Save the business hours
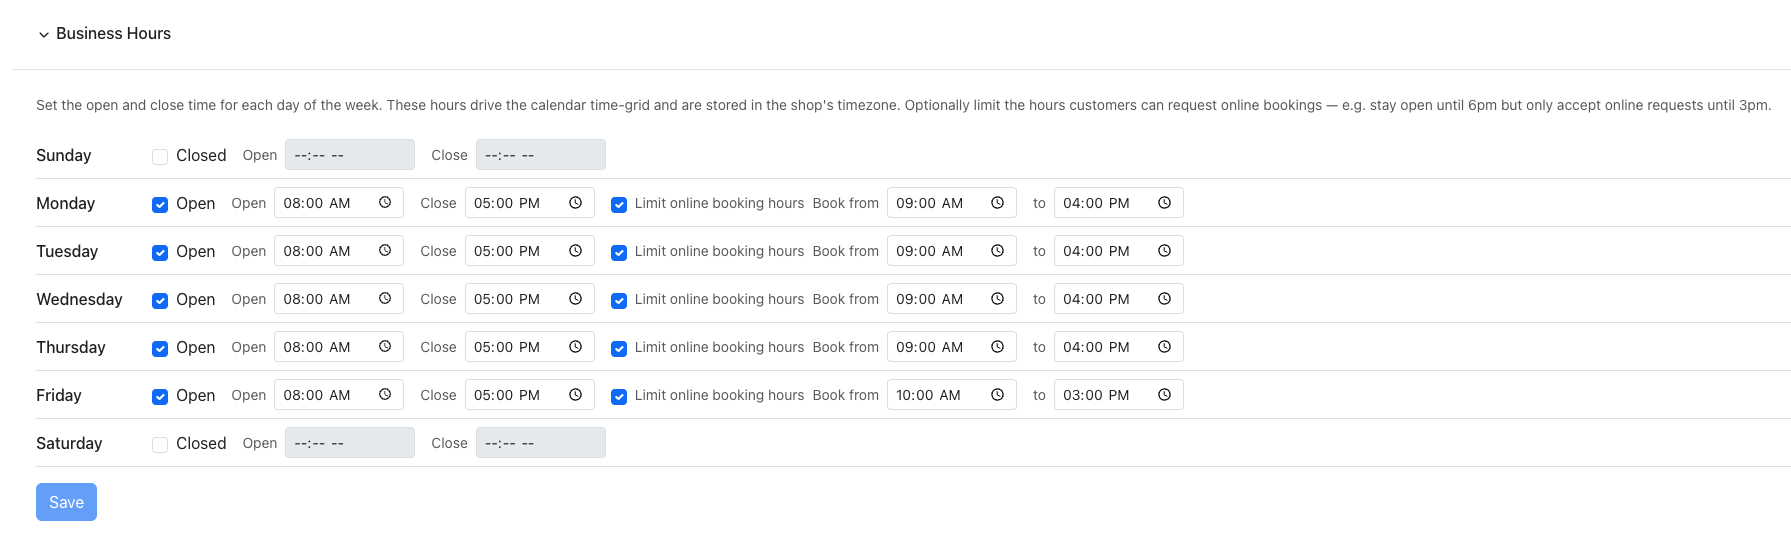 [x=66, y=502]
